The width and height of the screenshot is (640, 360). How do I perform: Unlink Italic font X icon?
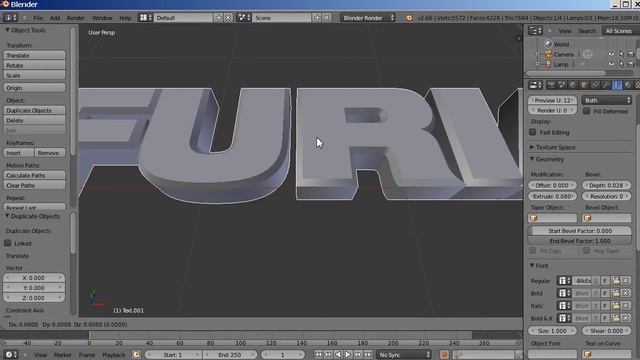click(625, 306)
